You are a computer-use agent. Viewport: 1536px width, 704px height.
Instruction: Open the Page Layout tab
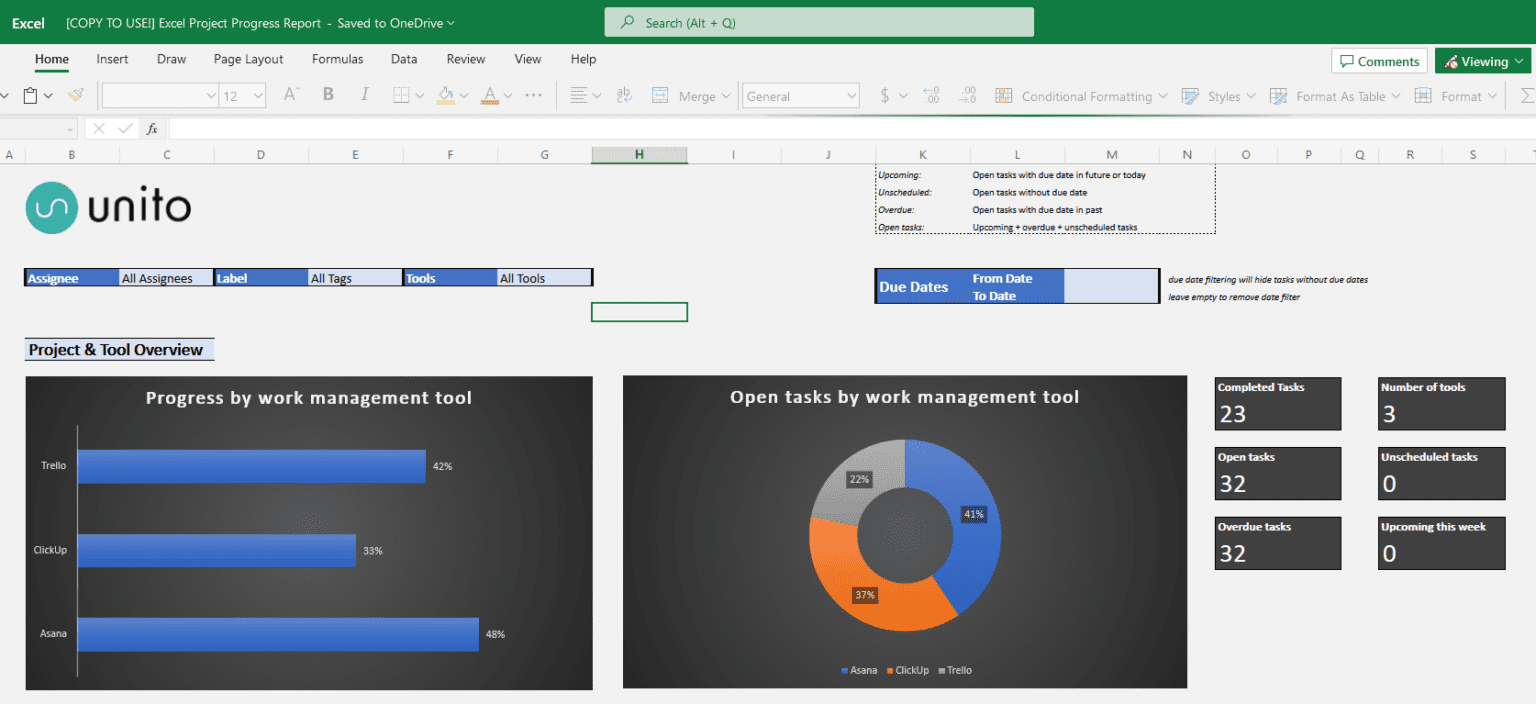coord(248,59)
